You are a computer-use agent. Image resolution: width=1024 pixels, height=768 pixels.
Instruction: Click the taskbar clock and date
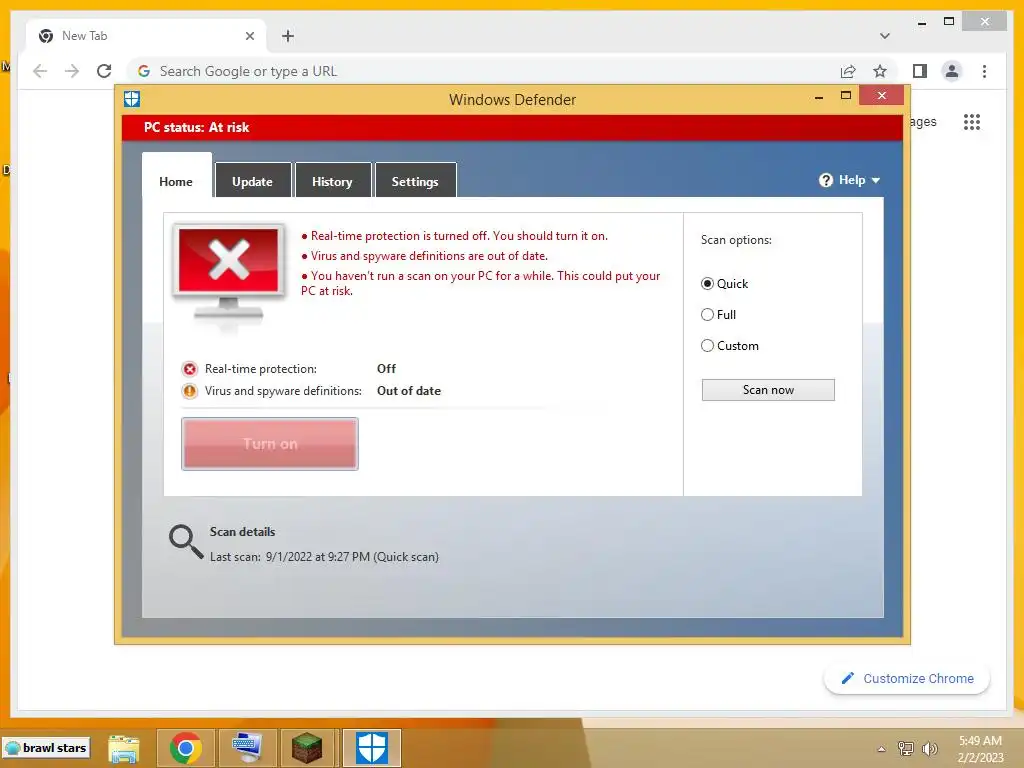click(980, 749)
